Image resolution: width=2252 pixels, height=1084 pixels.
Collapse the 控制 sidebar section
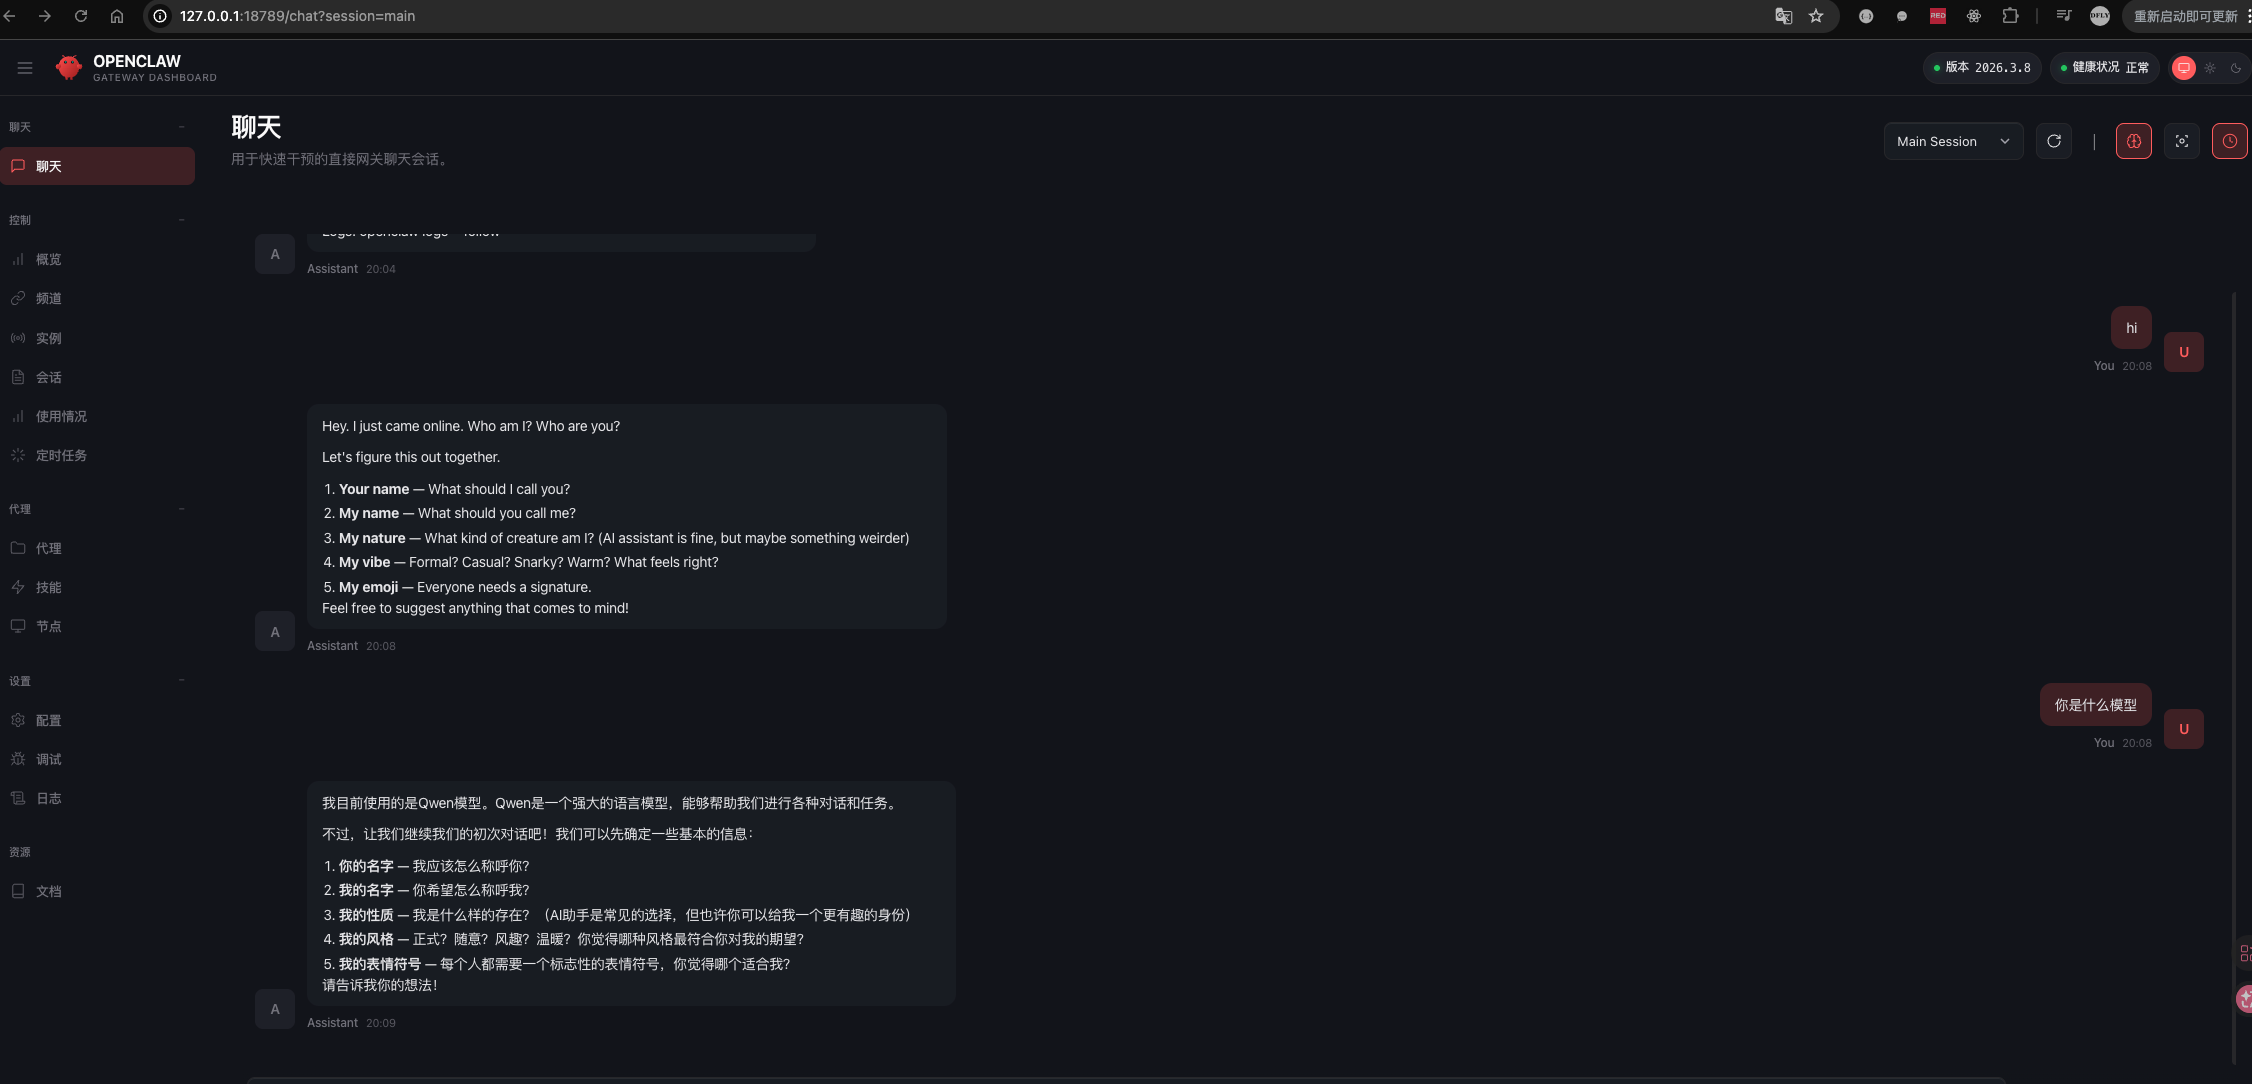point(181,220)
